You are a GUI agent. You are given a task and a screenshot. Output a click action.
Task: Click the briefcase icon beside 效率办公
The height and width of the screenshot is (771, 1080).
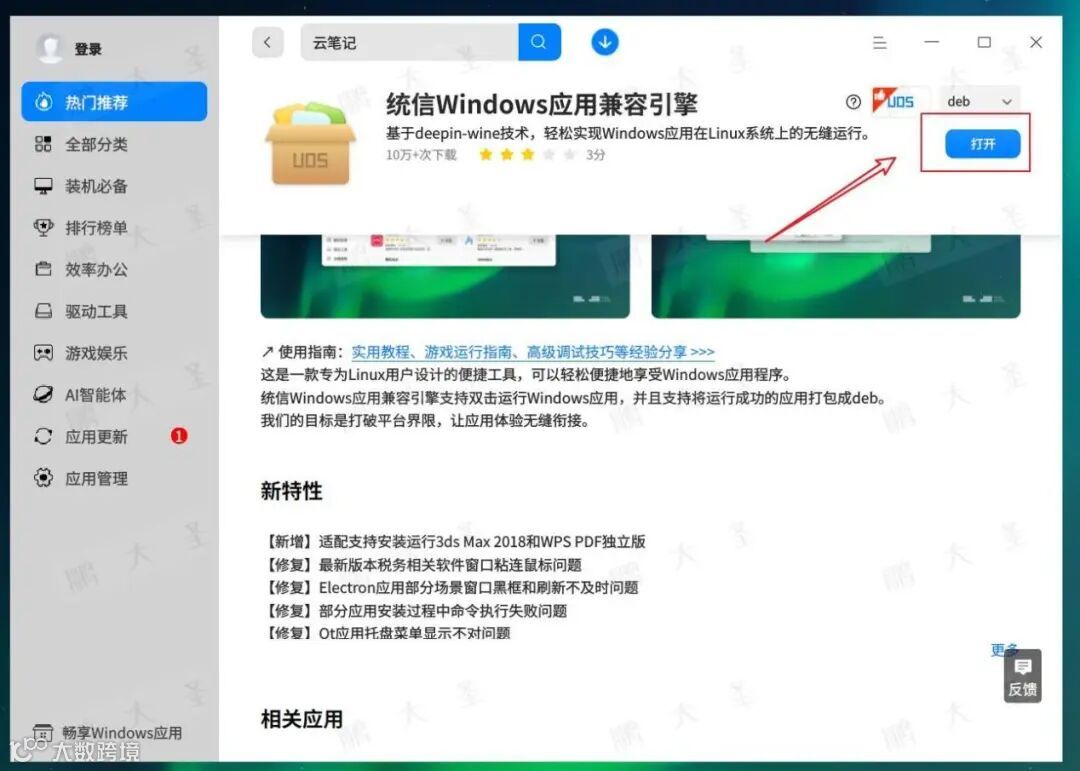(x=43, y=269)
